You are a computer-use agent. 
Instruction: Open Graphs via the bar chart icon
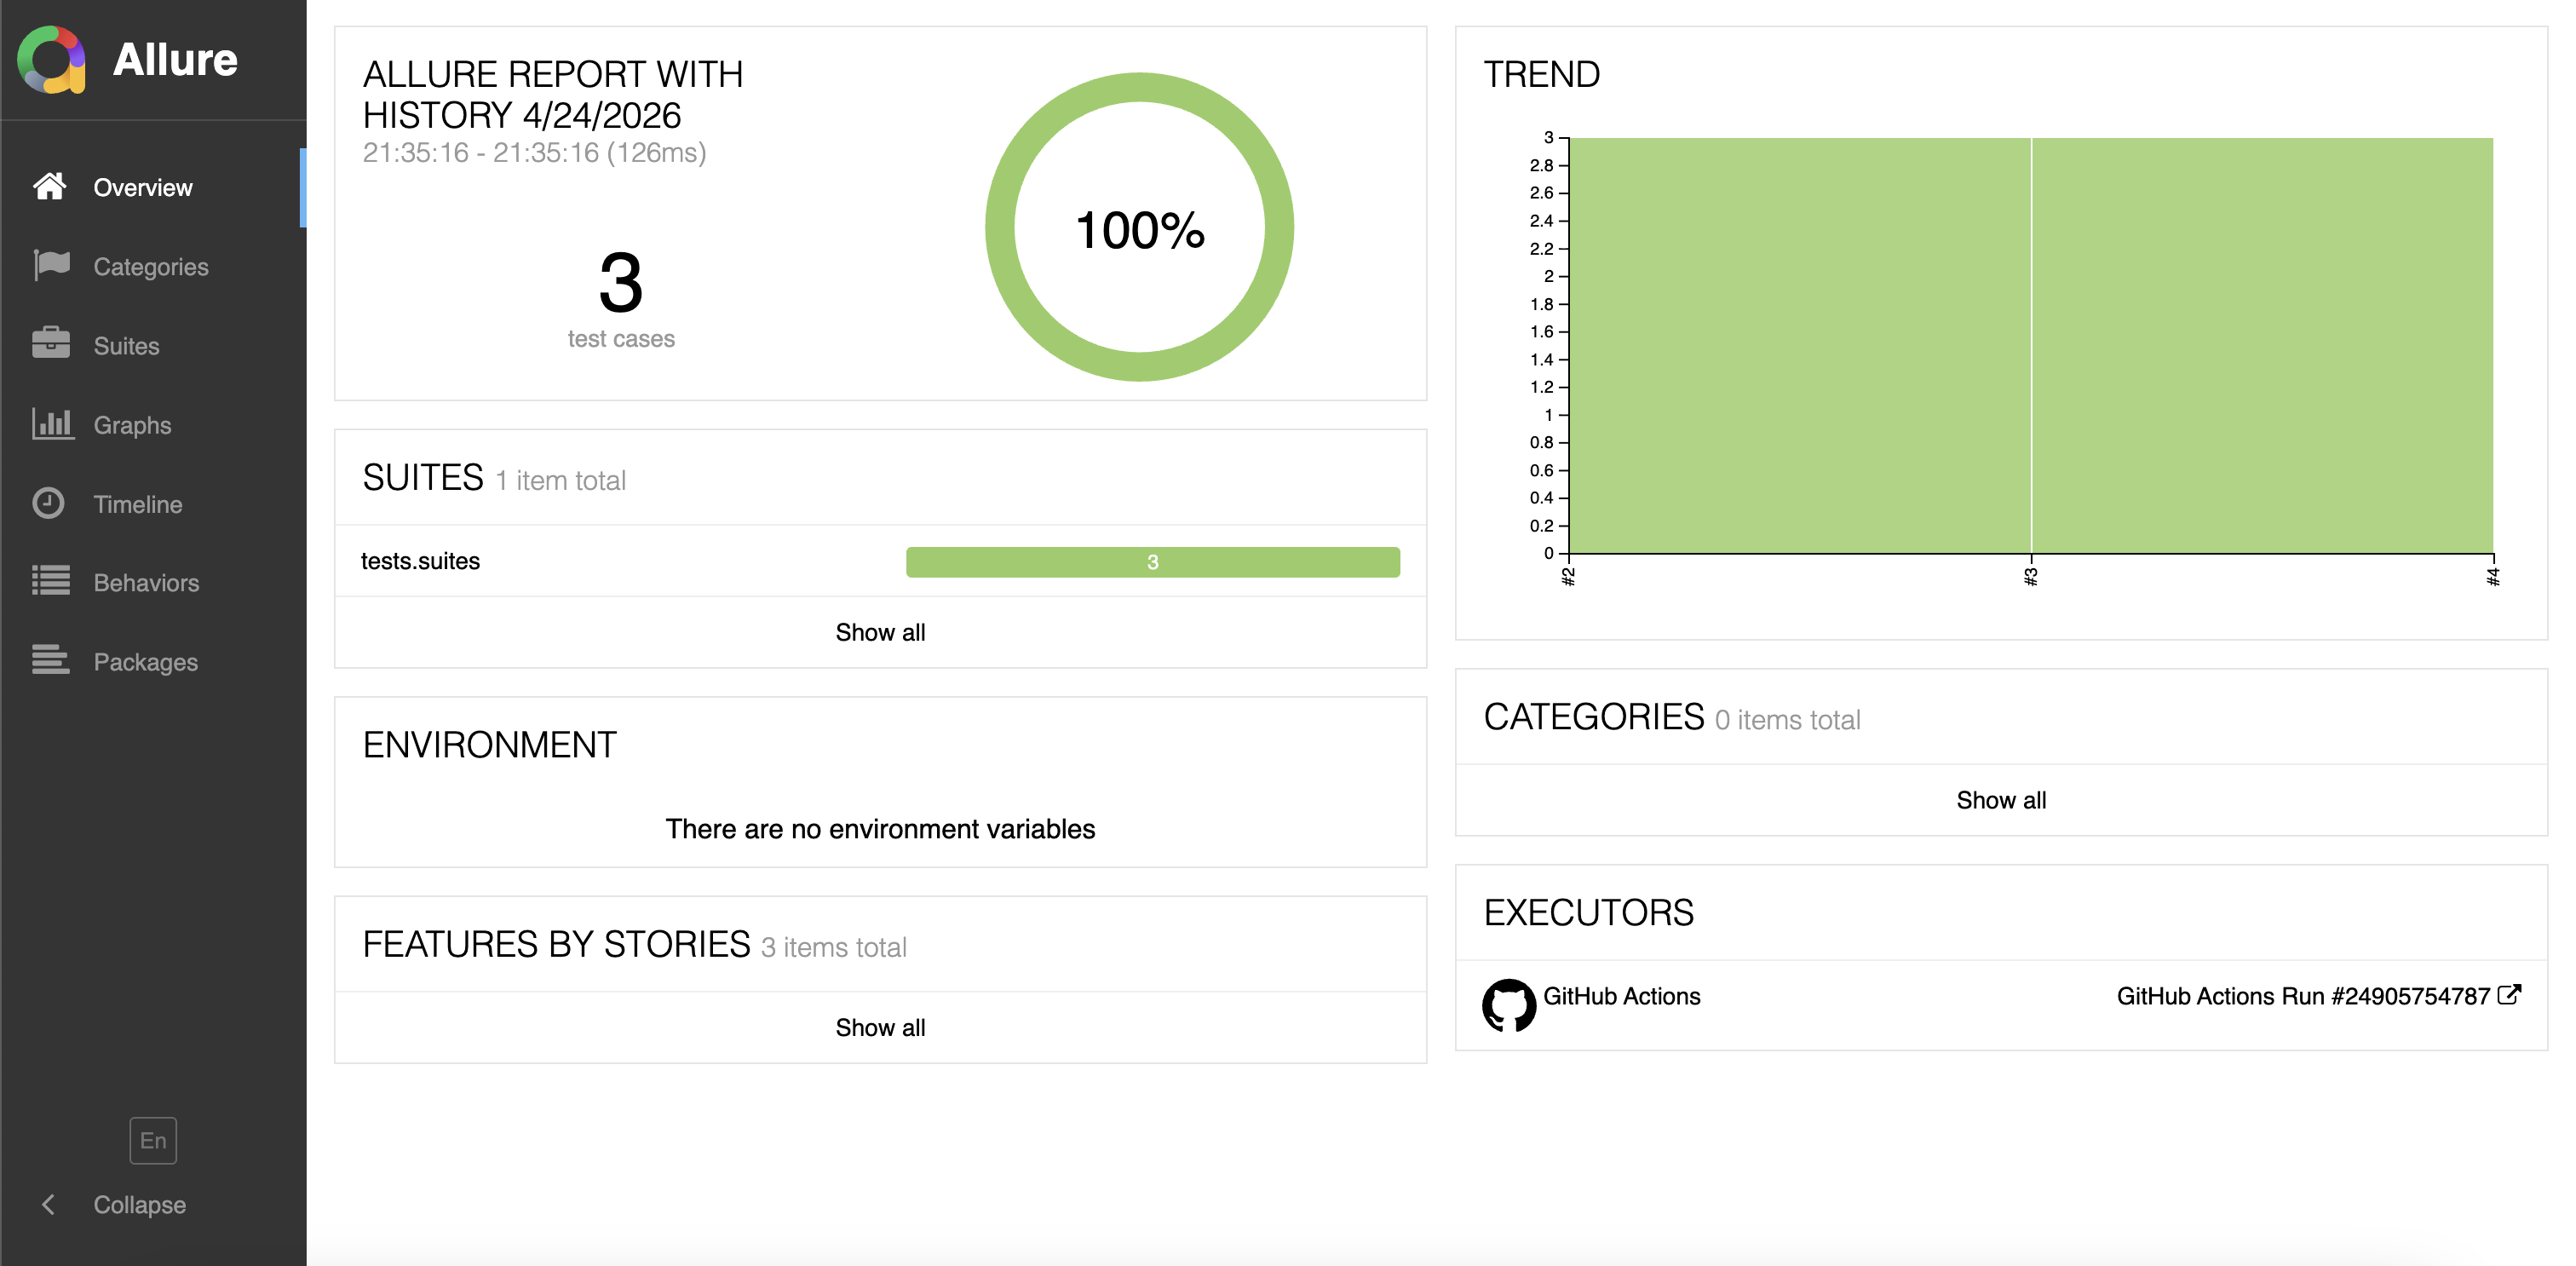pyautogui.click(x=52, y=424)
